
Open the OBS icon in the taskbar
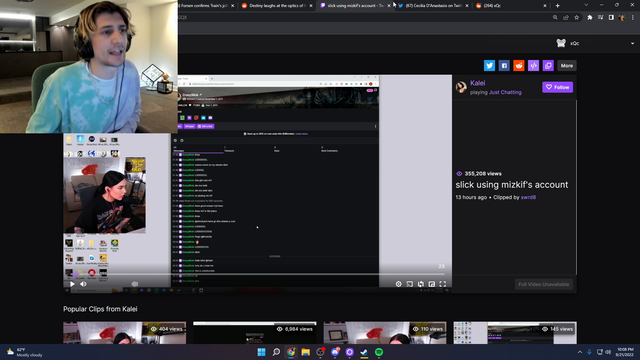coord(320,352)
